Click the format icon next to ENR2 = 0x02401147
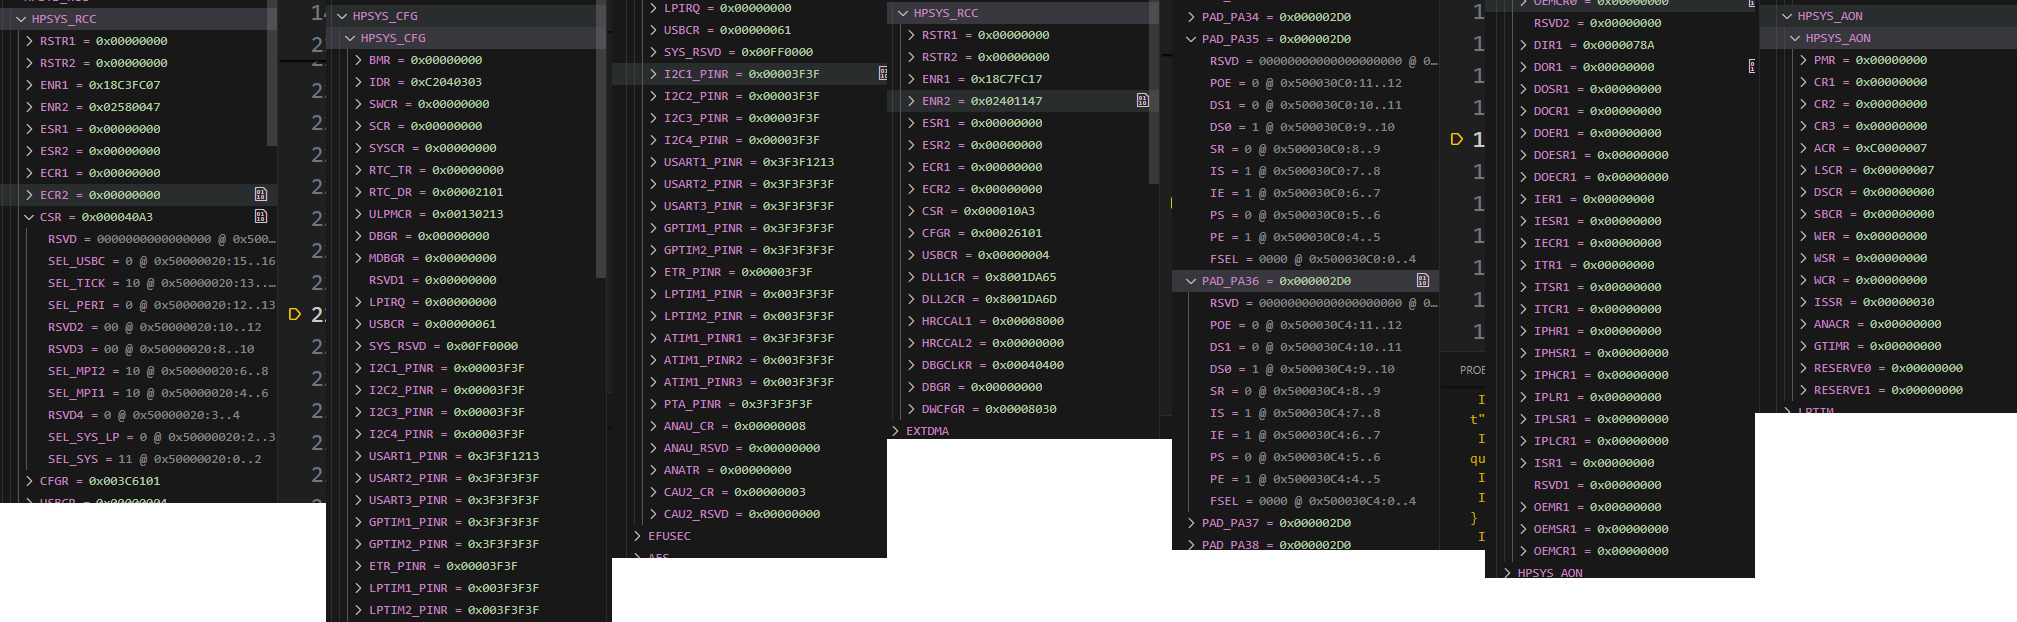The height and width of the screenshot is (622, 2017). pos(1142,100)
